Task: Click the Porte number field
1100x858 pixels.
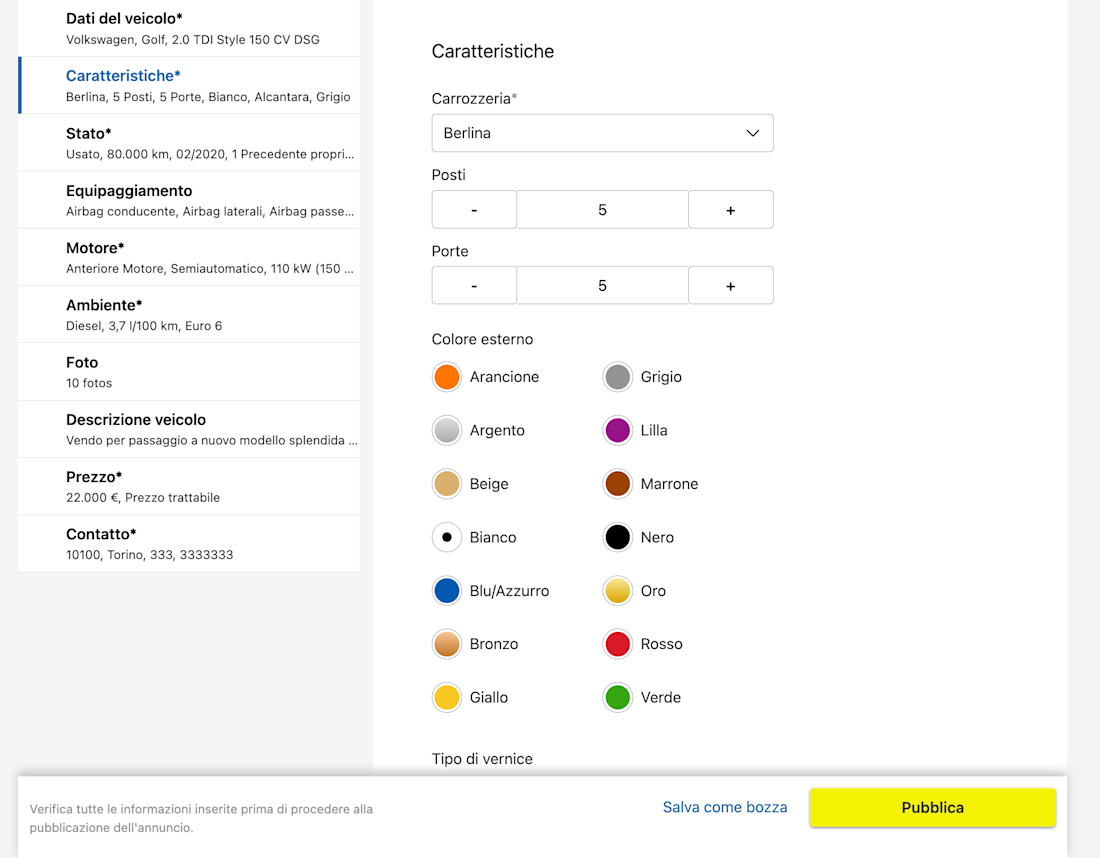Action: point(602,286)
